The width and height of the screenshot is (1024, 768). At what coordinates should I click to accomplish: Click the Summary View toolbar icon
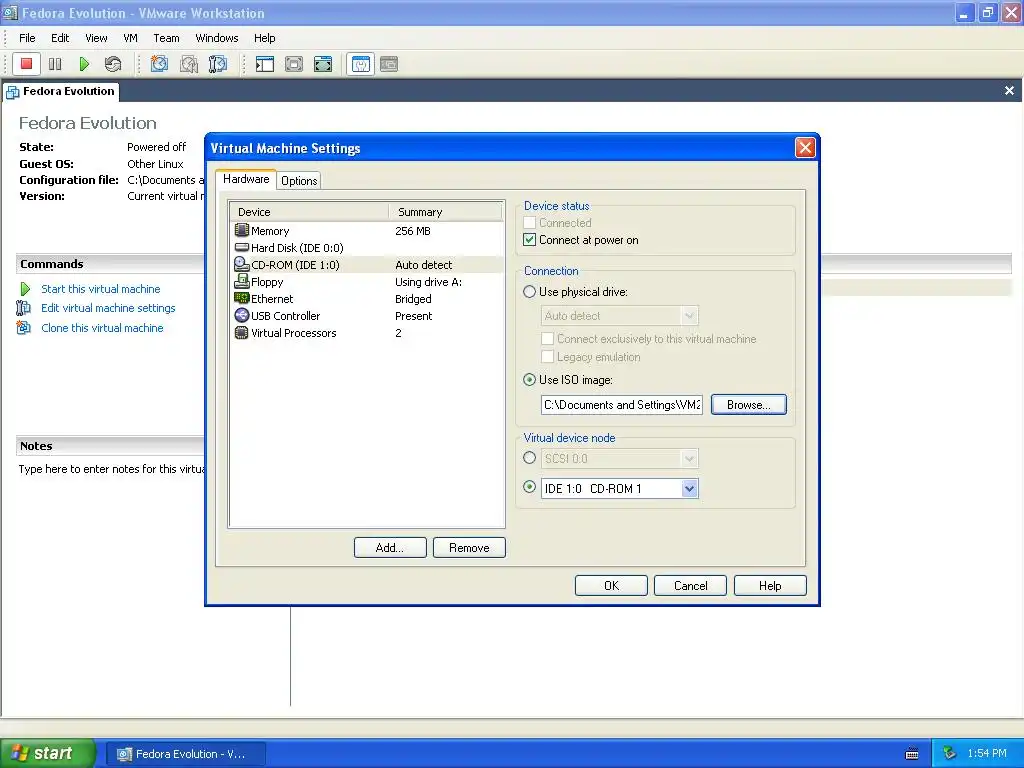(x=360, y=64)
